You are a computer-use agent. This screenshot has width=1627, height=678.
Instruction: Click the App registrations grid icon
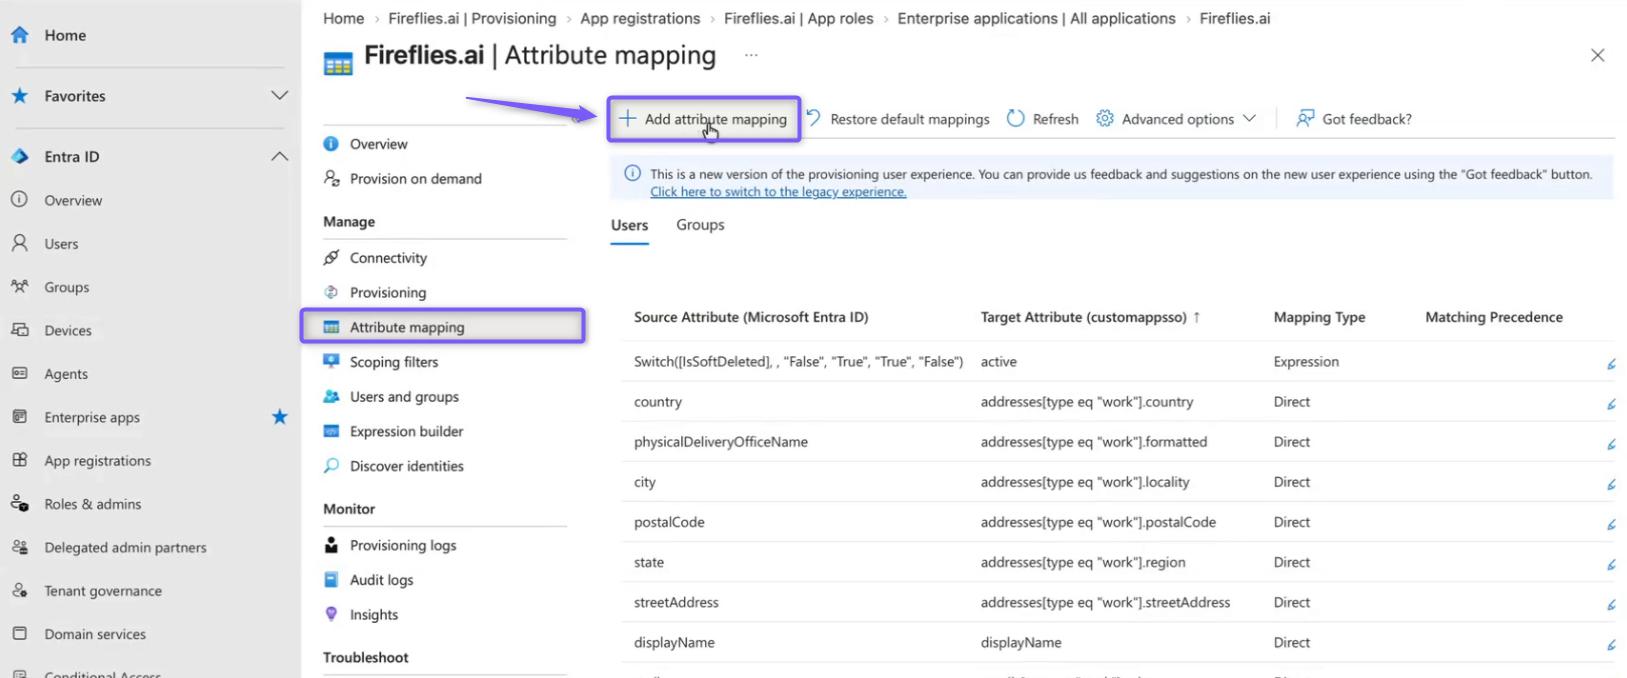(x=19, y=460)
